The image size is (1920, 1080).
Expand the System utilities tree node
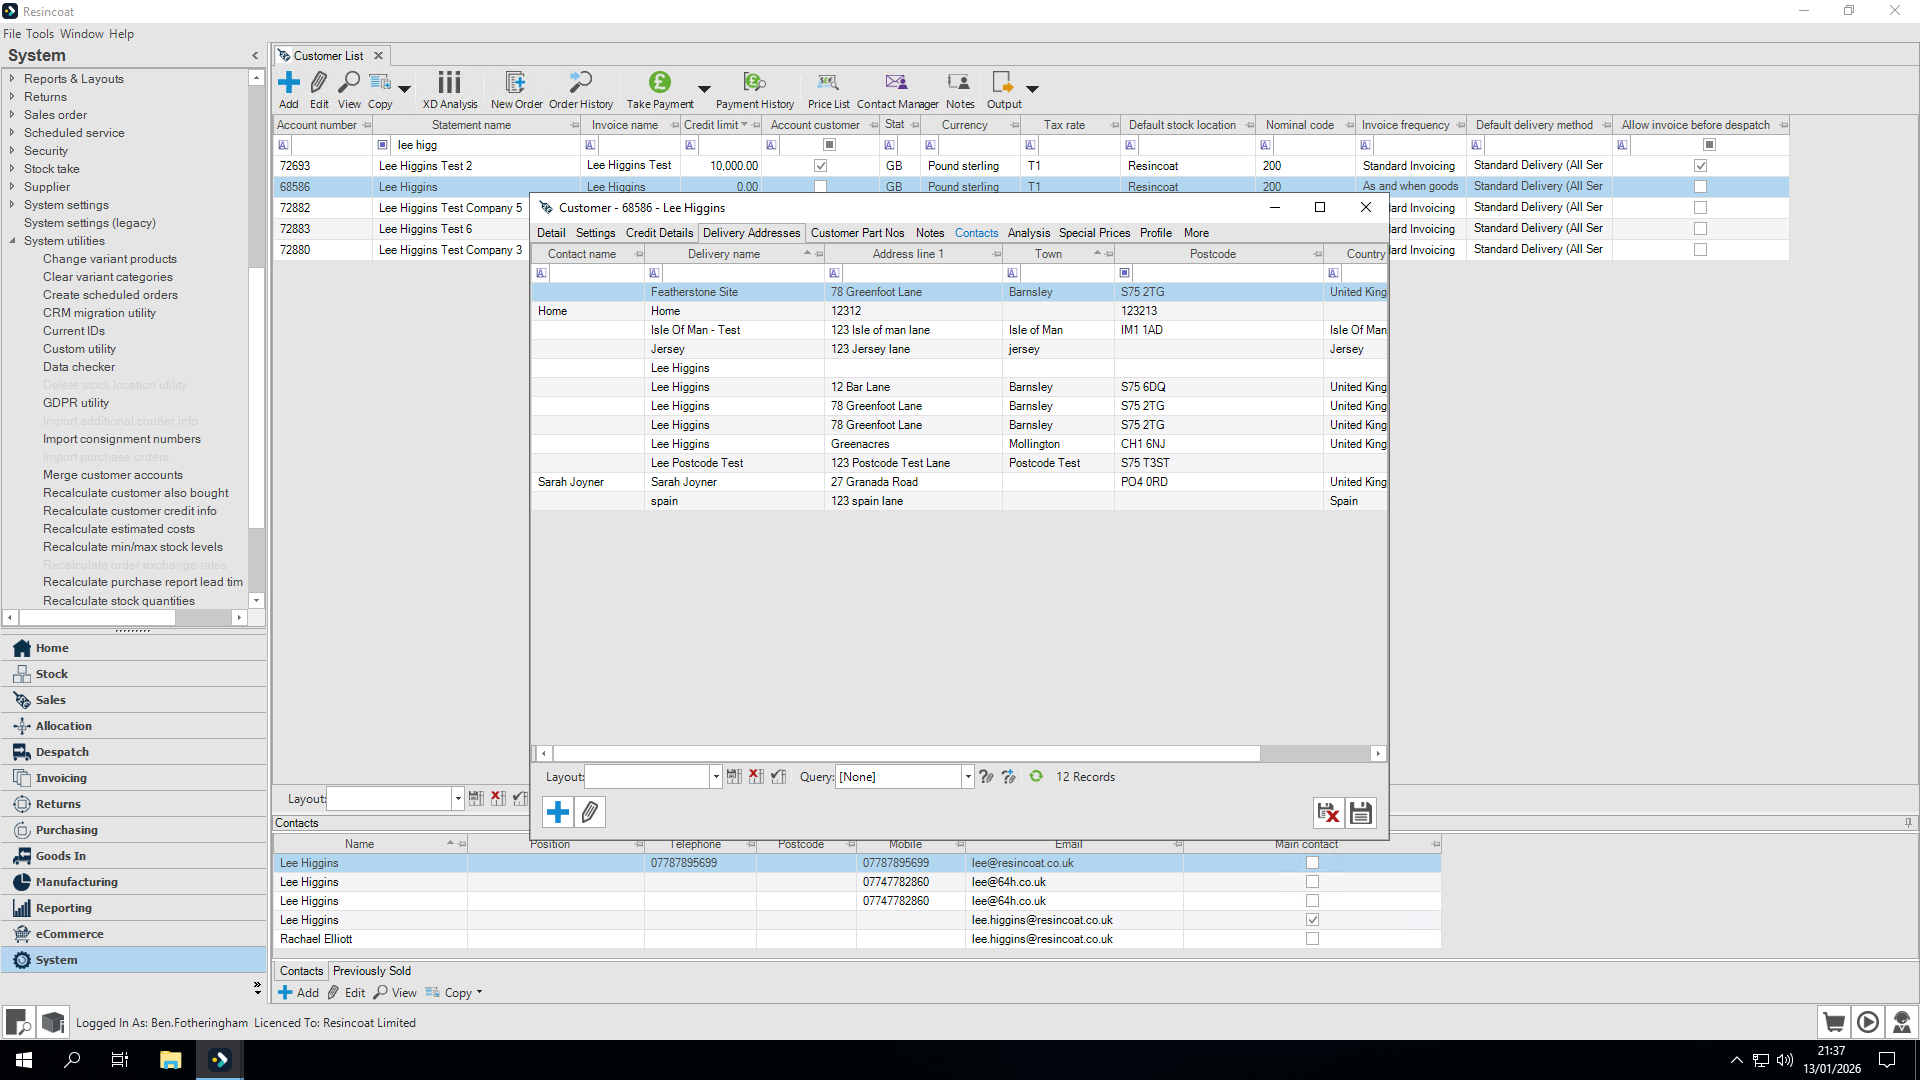13,241
